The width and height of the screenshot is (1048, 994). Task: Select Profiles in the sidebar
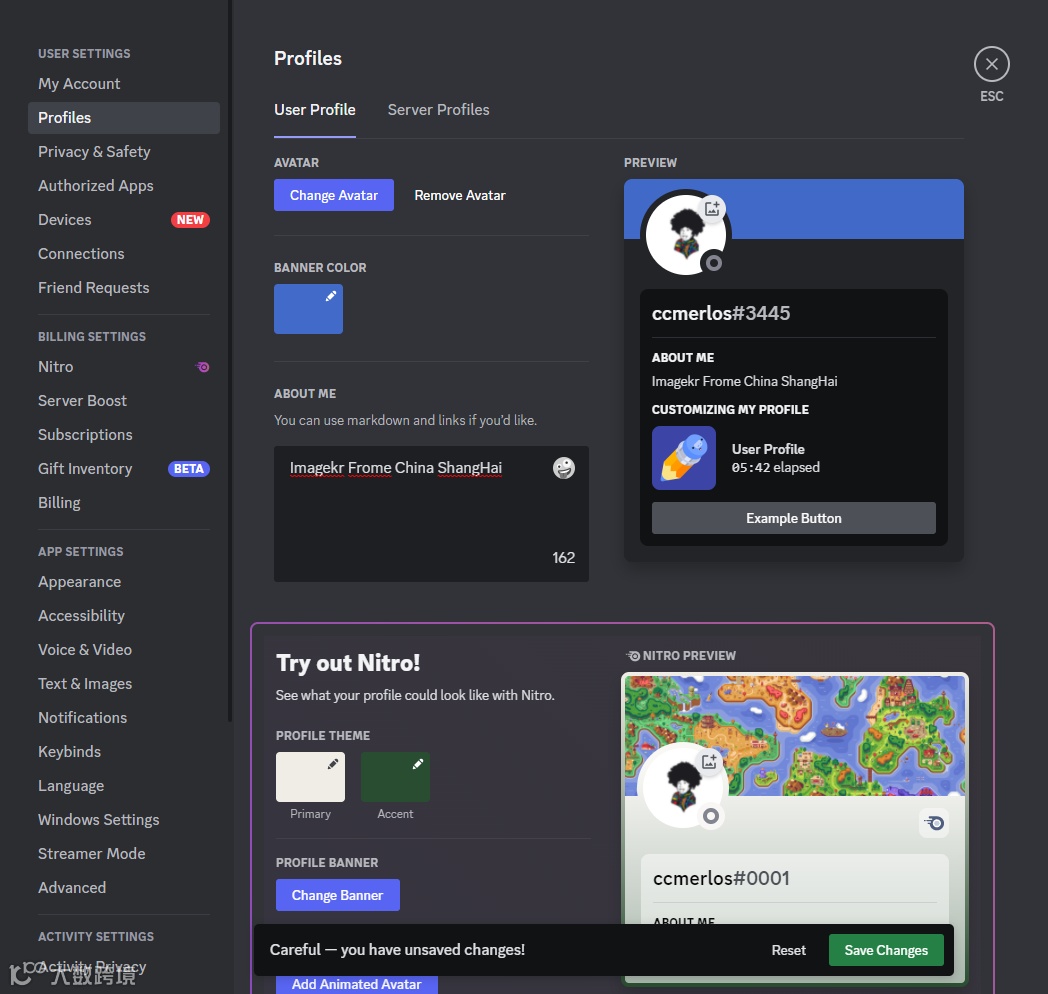(x=124, y=118)
